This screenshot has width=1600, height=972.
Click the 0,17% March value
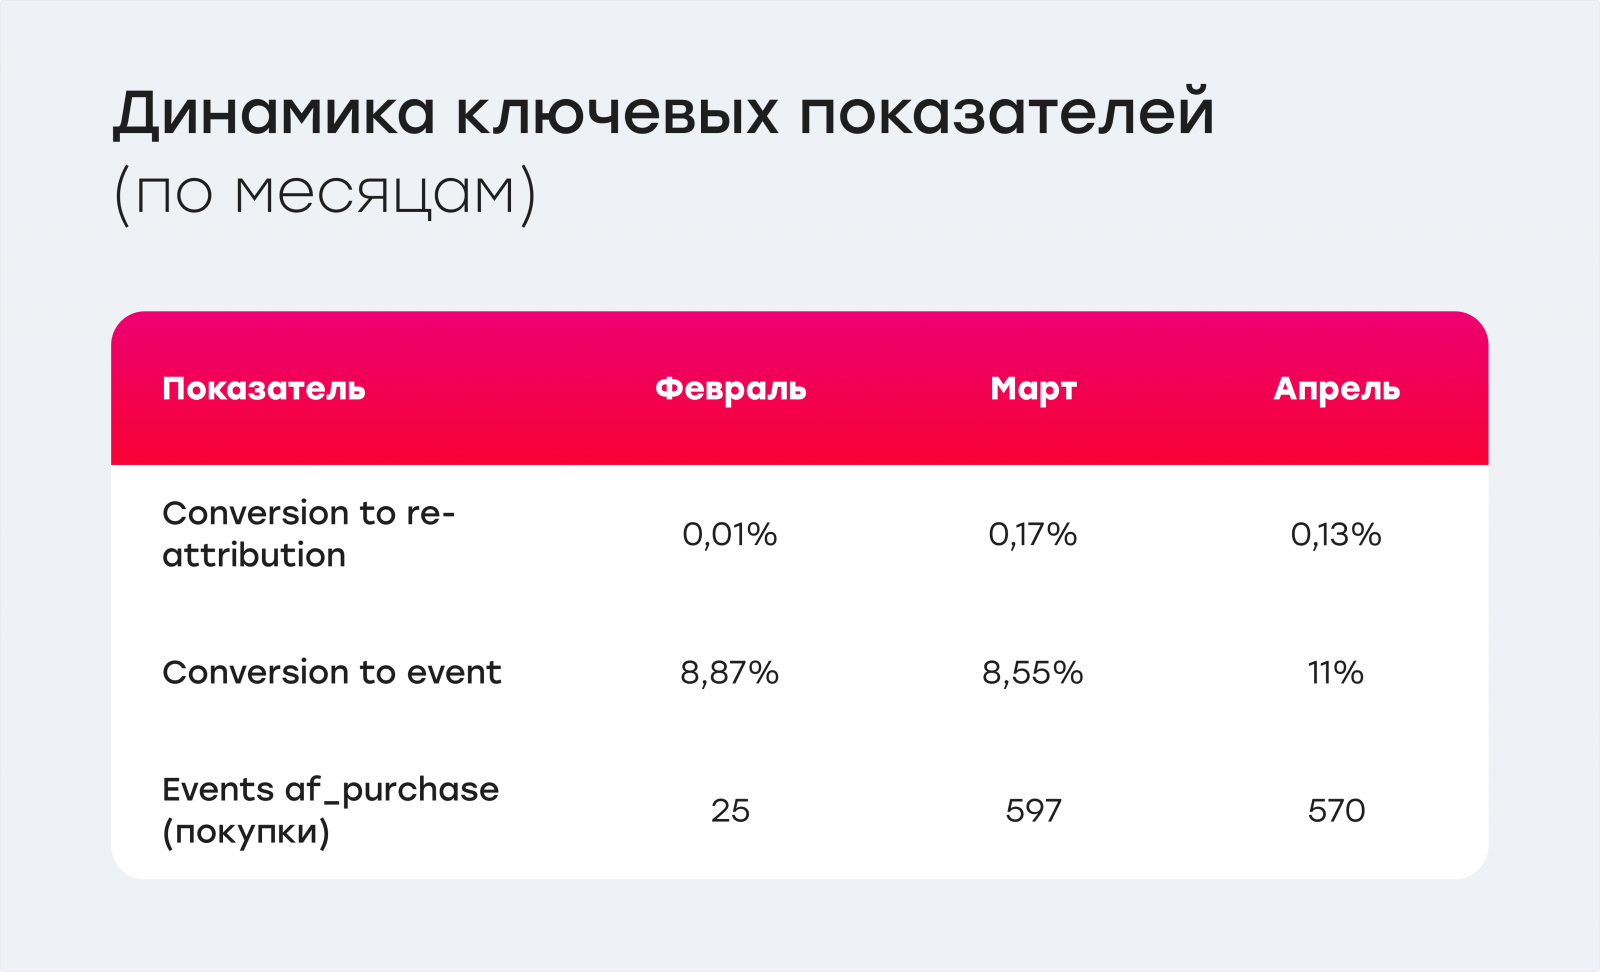[1033, 535]
